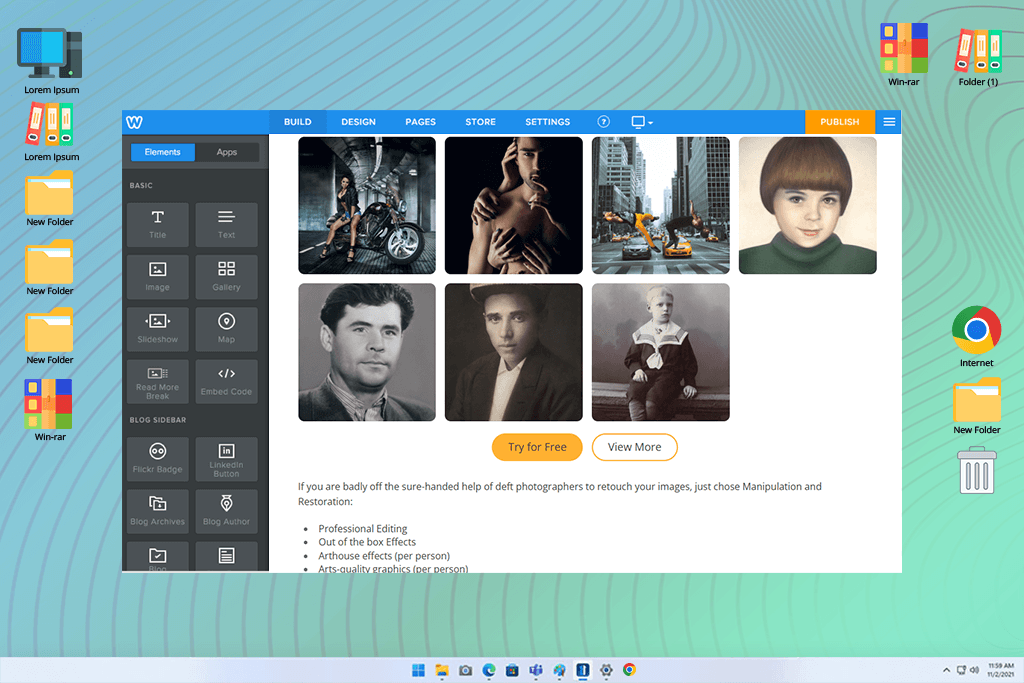Click the BASIC section heading
Image resolution: width=1024 pixels, height=683 pixels.
pos(141,185)
